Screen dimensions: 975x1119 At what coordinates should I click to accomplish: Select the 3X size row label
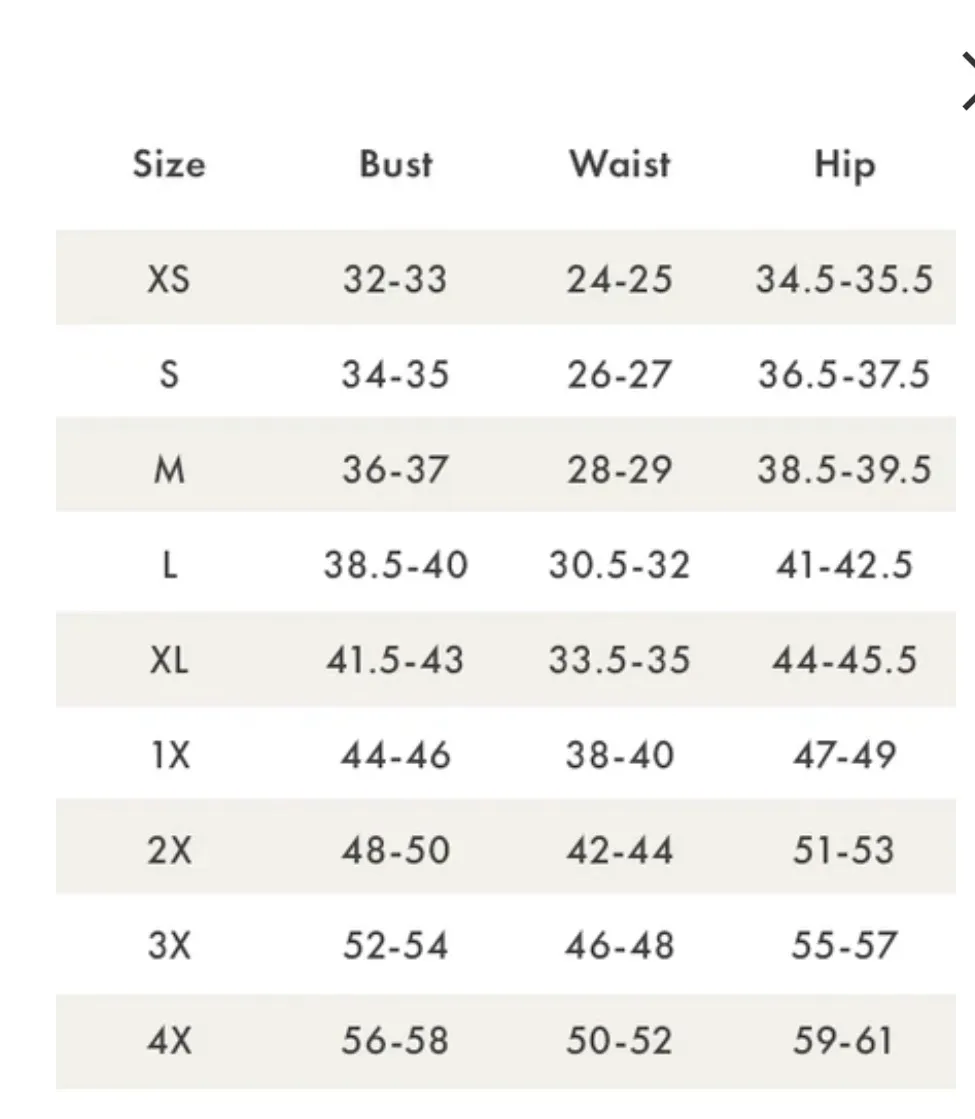click(168, 945)
